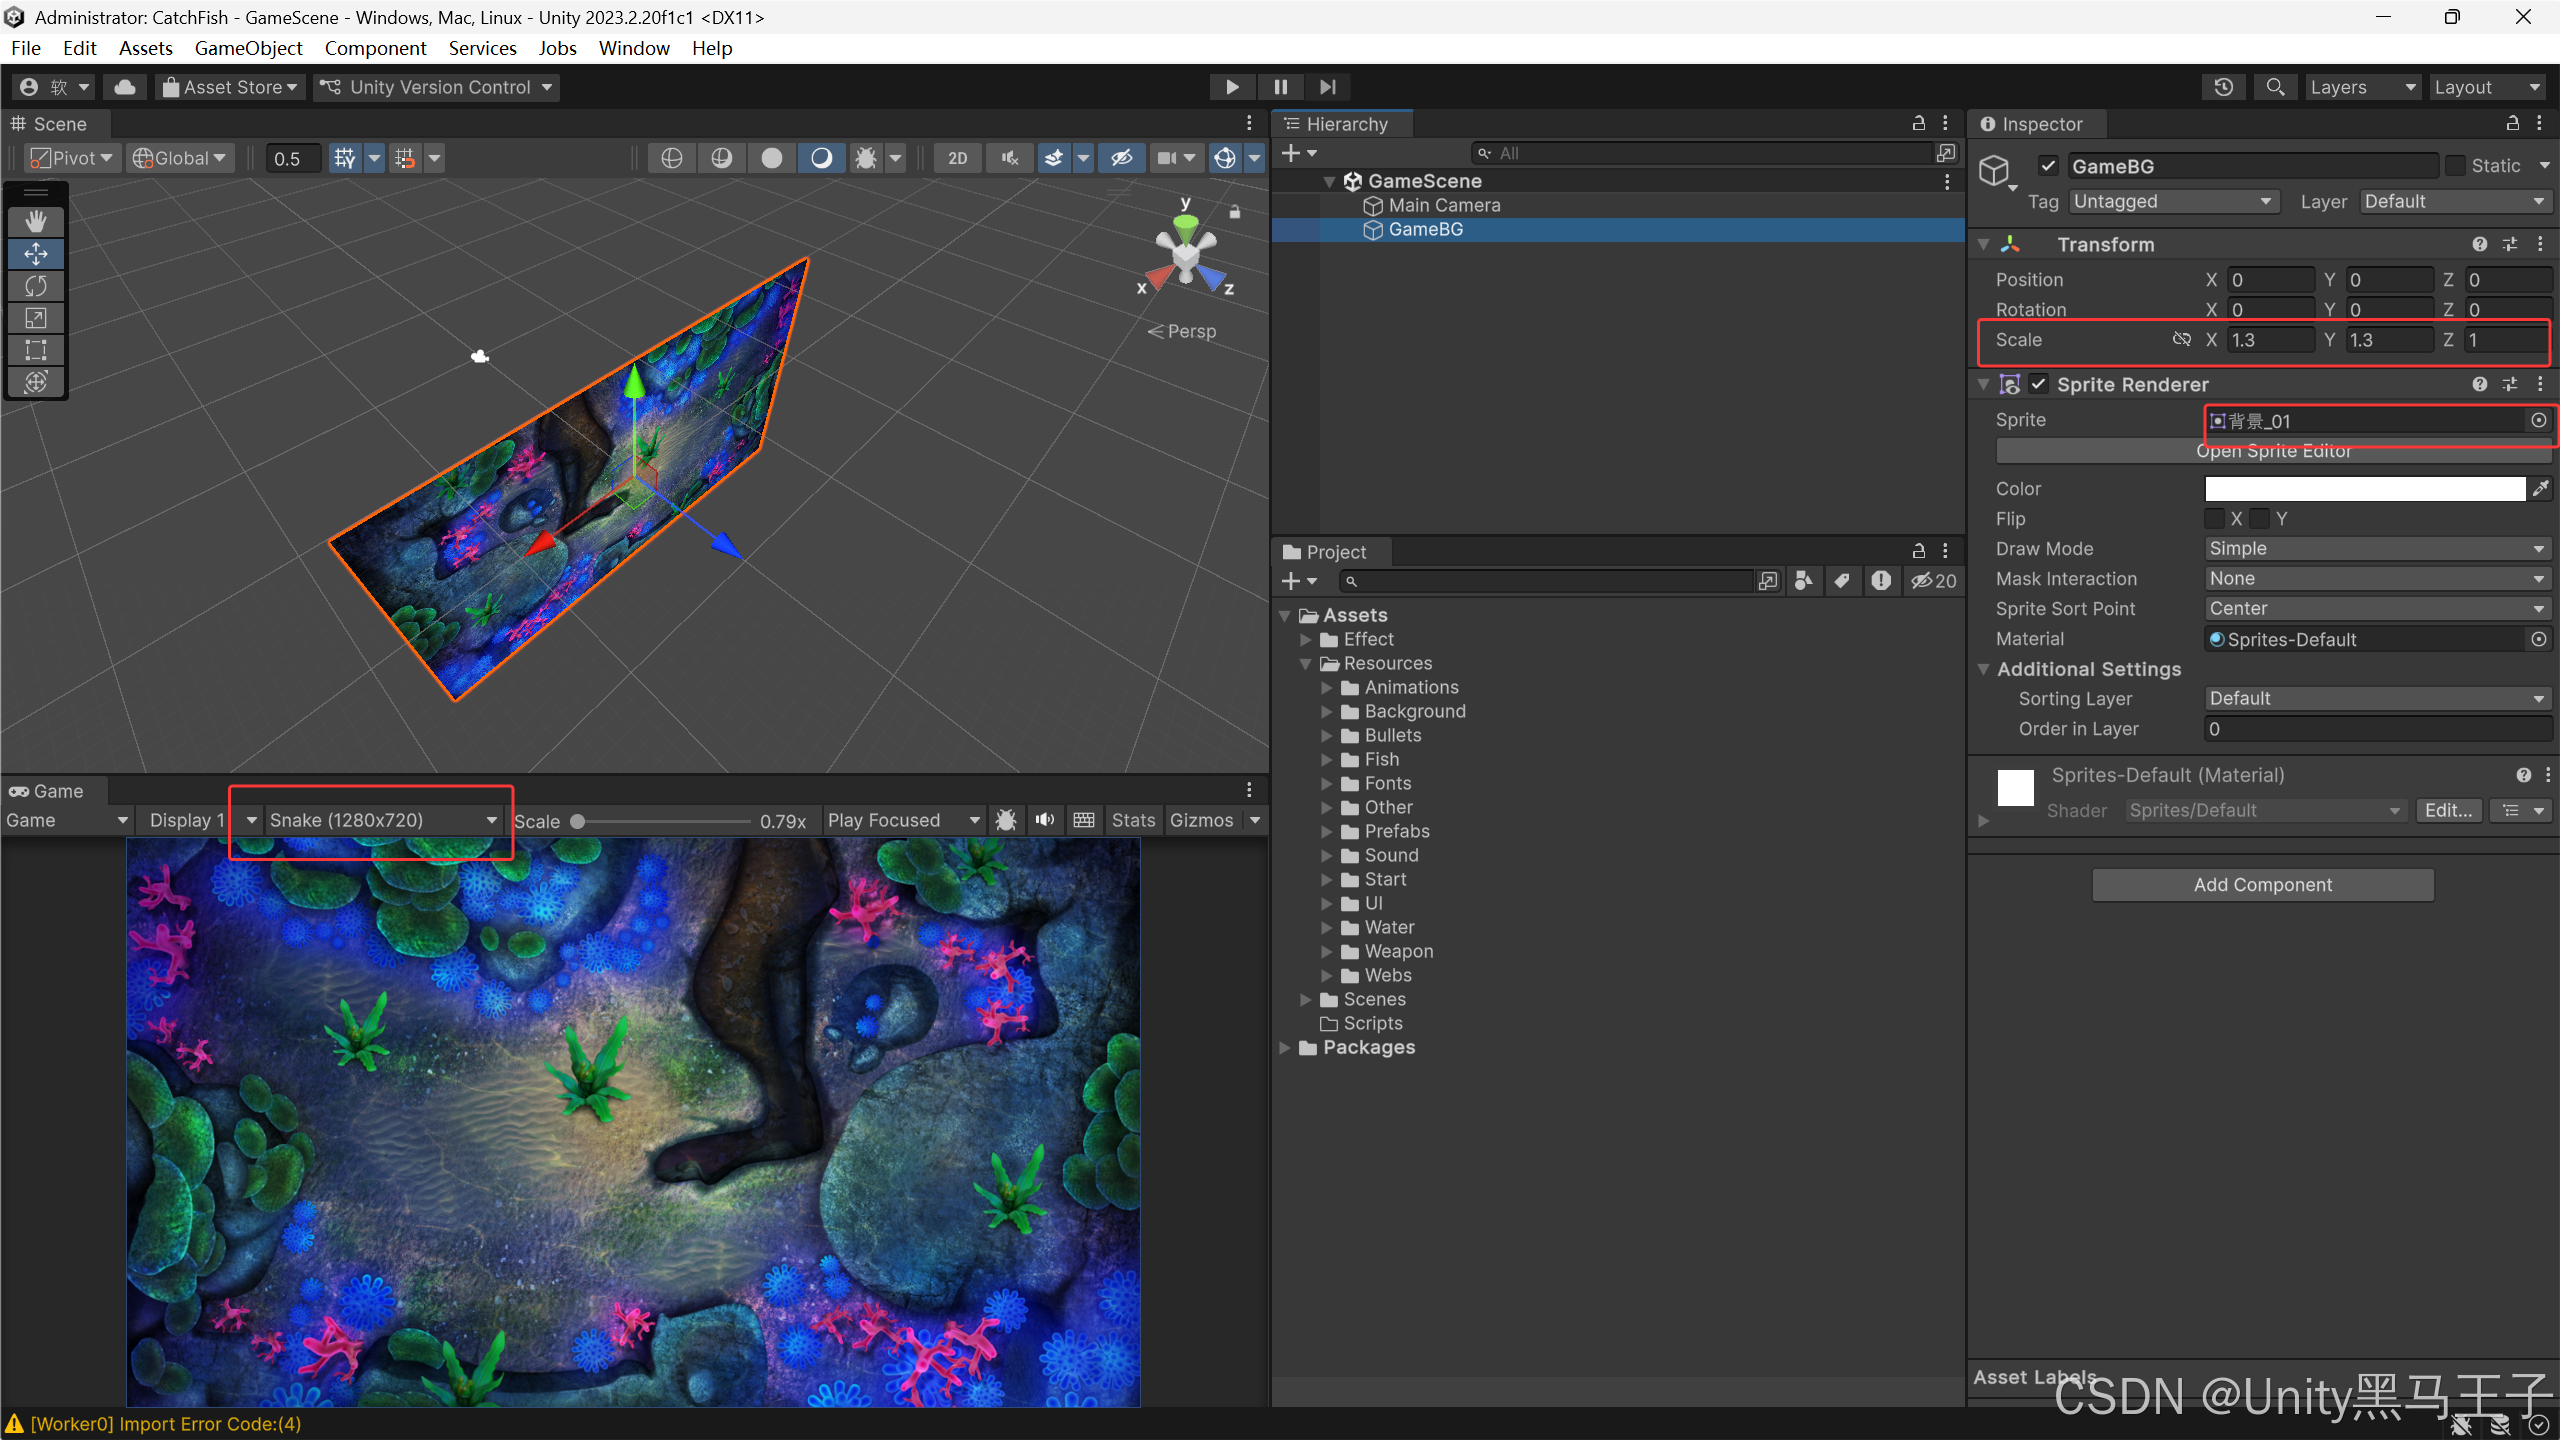Uncheck the GameBG active checkbox
This screenshot has width=2560, height=1440.
point(2048,166)
